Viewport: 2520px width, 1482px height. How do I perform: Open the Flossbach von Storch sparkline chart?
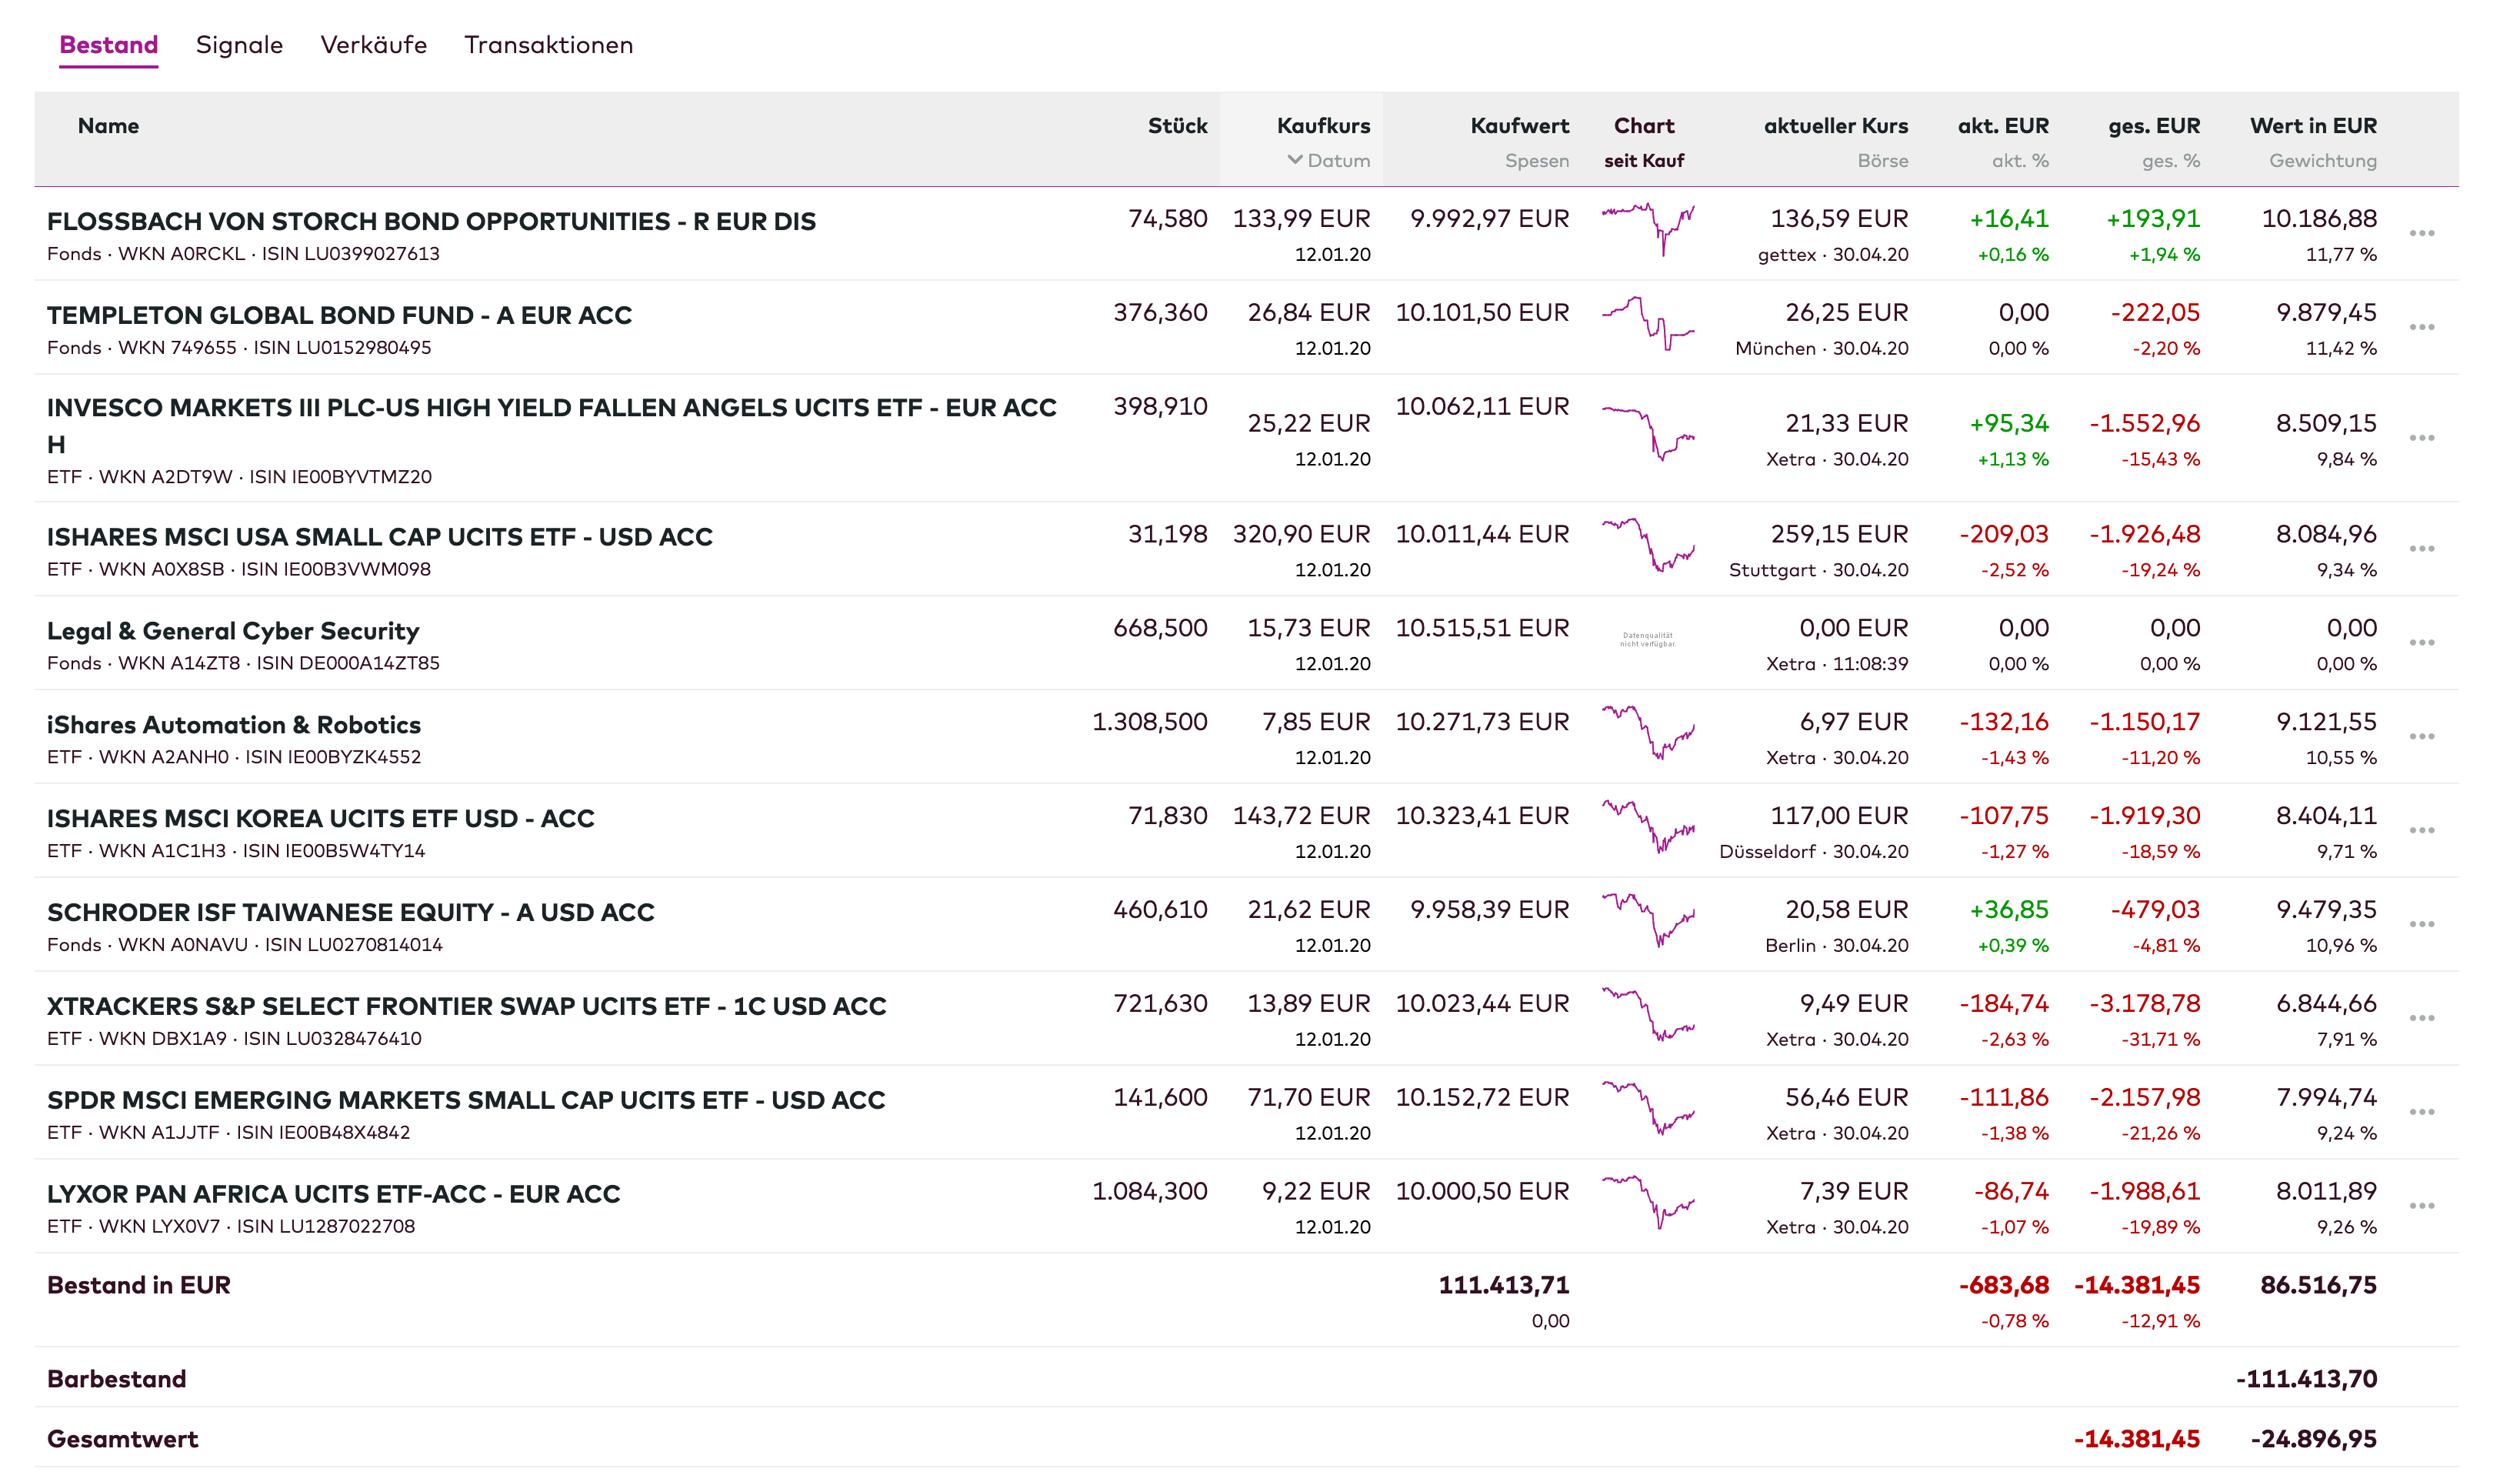[x=1647, y=228]
